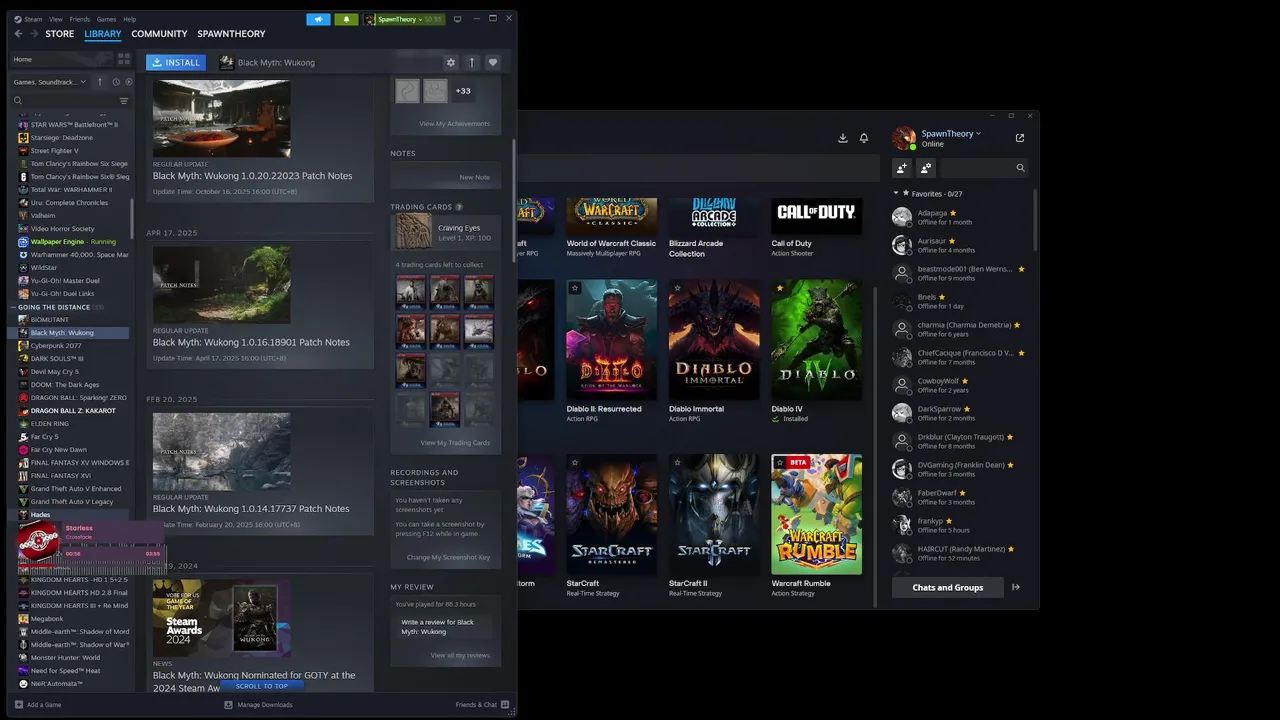Open the Steam menu
The image size is (1280, 720).
pos(33,19)
